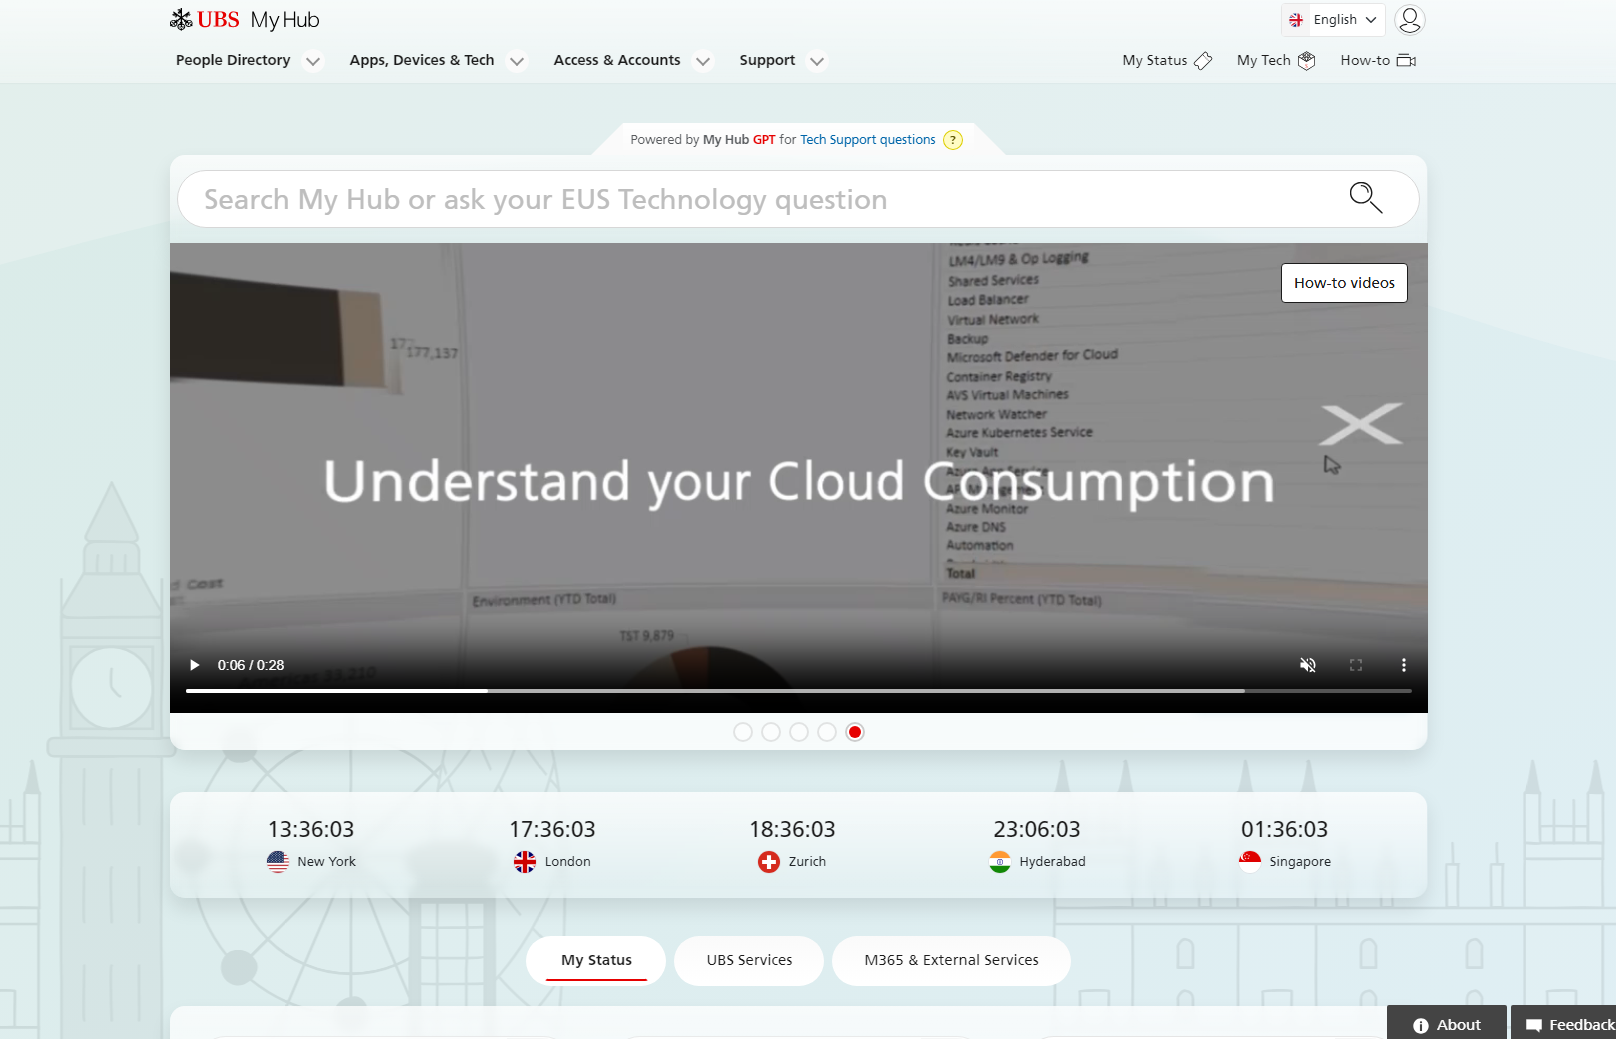Enter fullscreen mode on the video
1616x1039 pixels.
coord(1356,665)
